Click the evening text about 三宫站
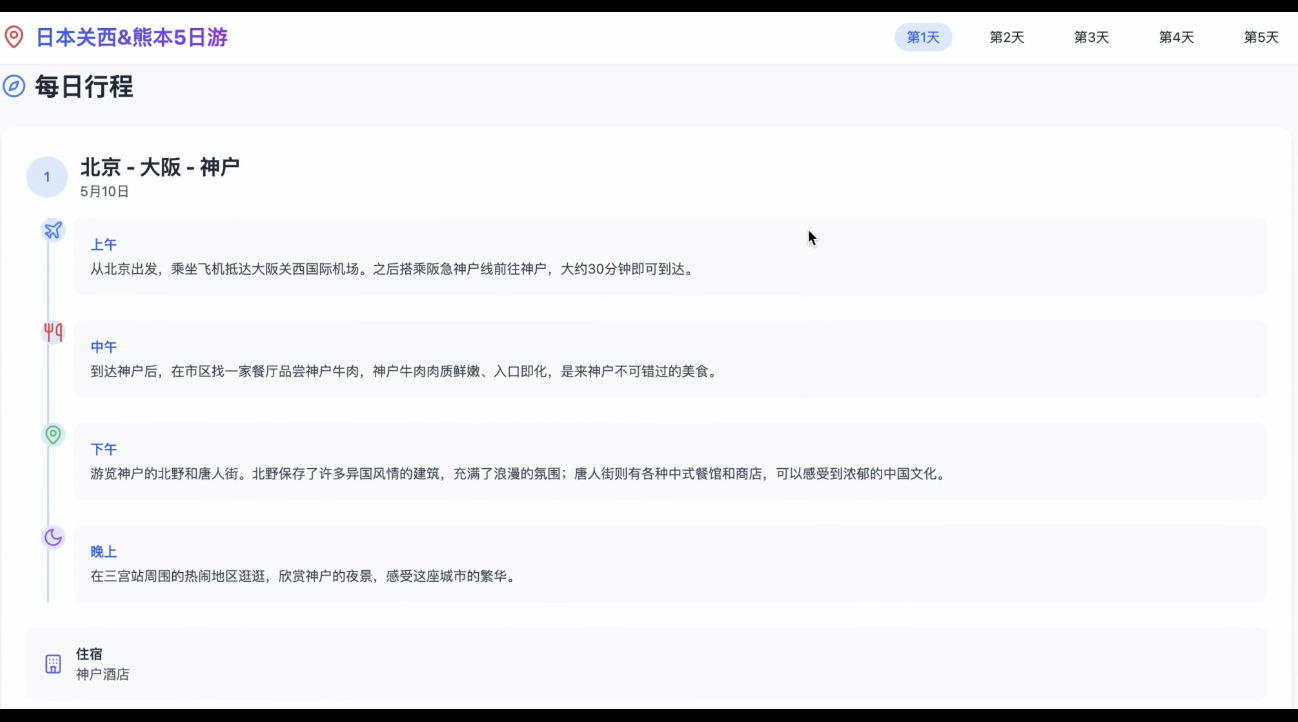Image resolution: width=1298 pixels, height=722 pixels. click(x=304, y=576)
